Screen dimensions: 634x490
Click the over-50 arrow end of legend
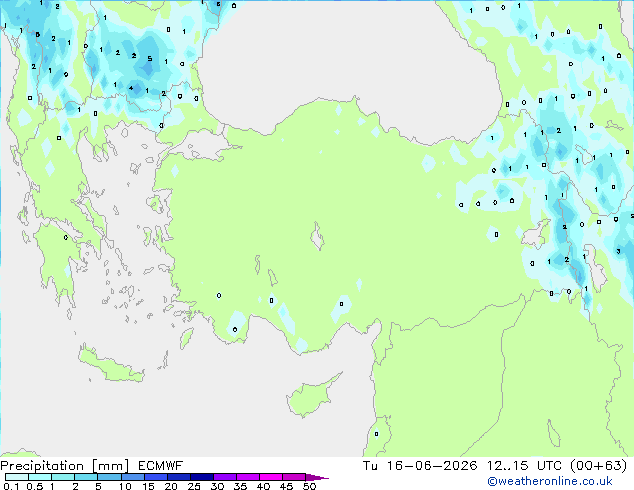point(317,477)
